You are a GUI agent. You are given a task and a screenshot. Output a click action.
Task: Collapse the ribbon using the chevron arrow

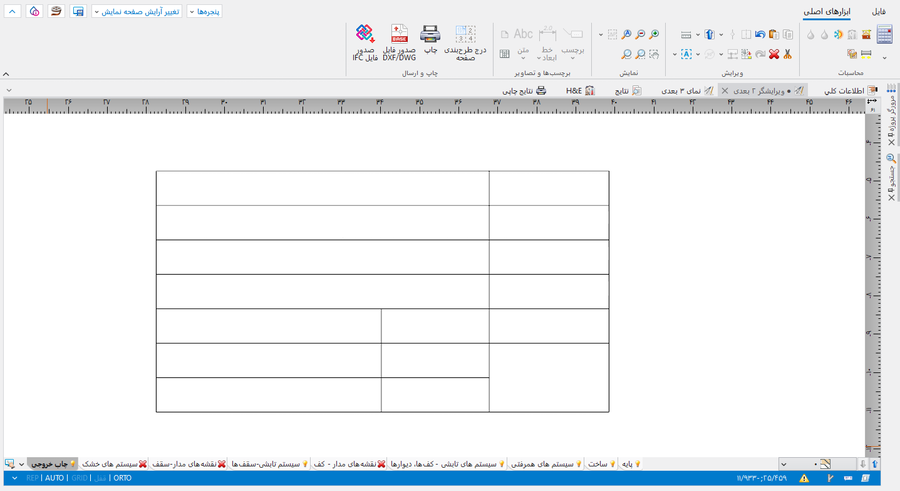[6, 74]
